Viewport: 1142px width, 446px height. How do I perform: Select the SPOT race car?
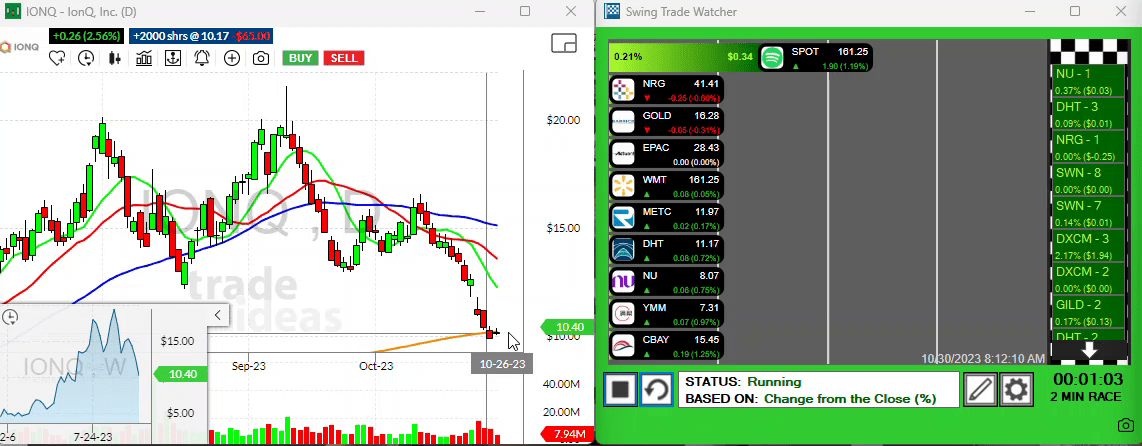pyautogui.click(x=815, y=58)
